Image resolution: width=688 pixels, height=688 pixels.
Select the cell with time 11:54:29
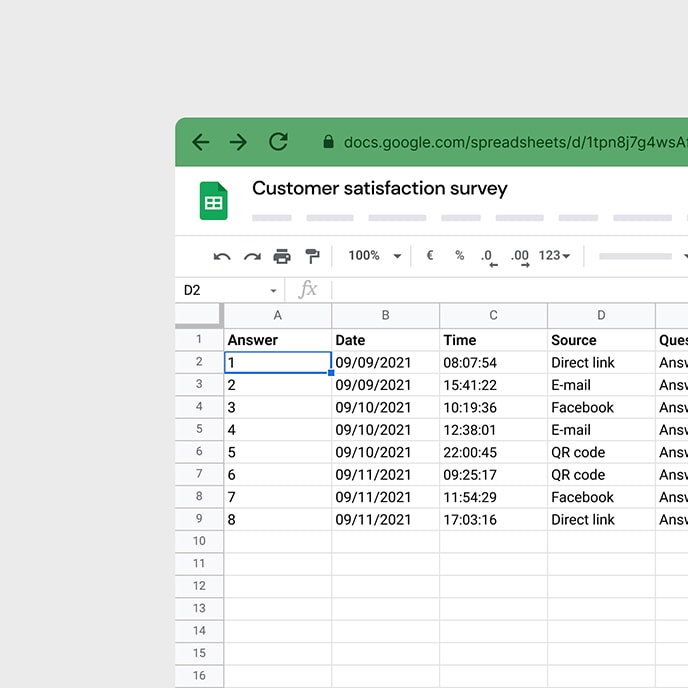click(494, 497)
